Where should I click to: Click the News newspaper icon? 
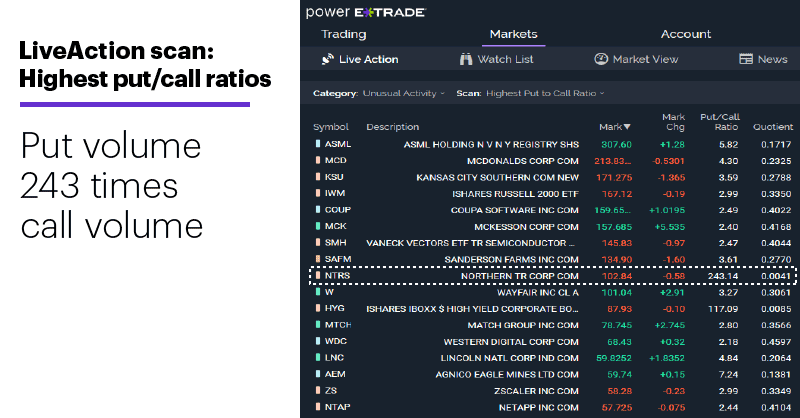pos(746,59)
